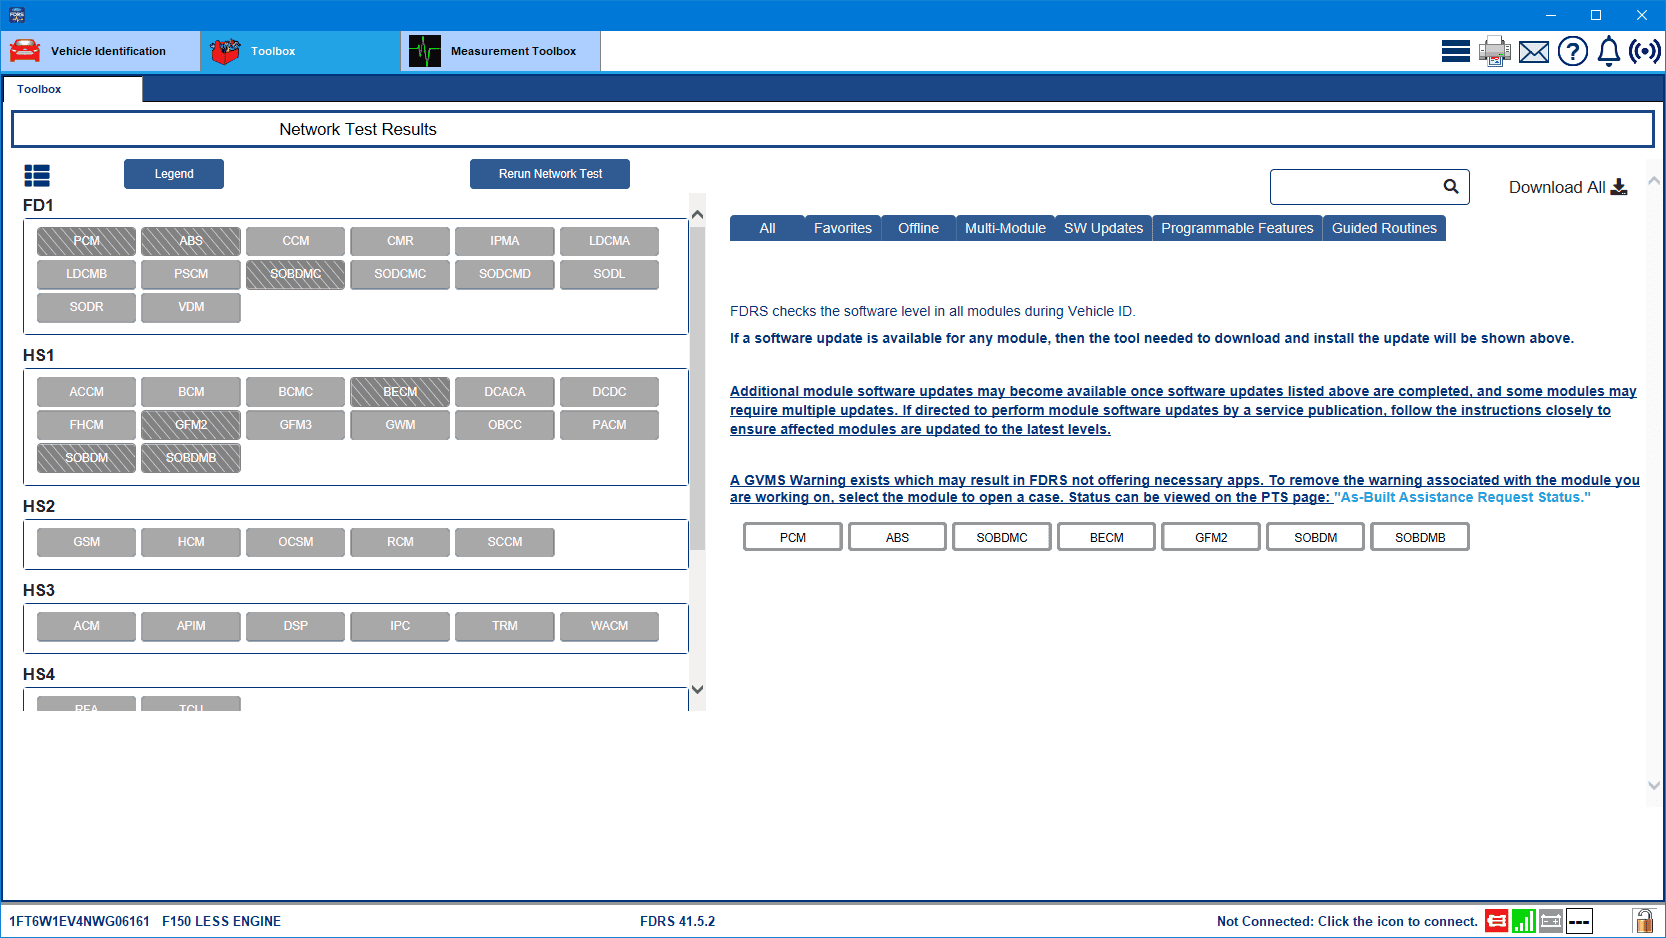Click the Download All arrow icon
This screenshot has width=1666, height=938.
[1619, 187]
